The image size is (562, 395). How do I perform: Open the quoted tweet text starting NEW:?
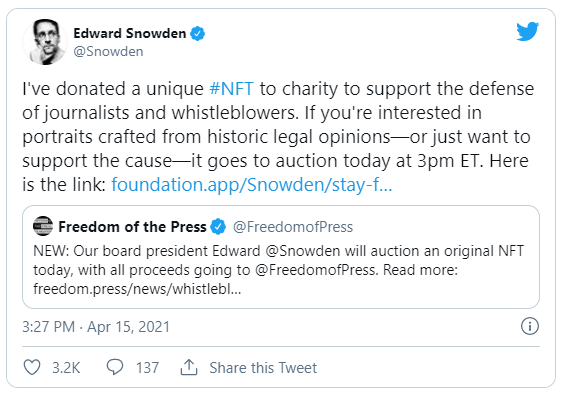click(278, 270)
